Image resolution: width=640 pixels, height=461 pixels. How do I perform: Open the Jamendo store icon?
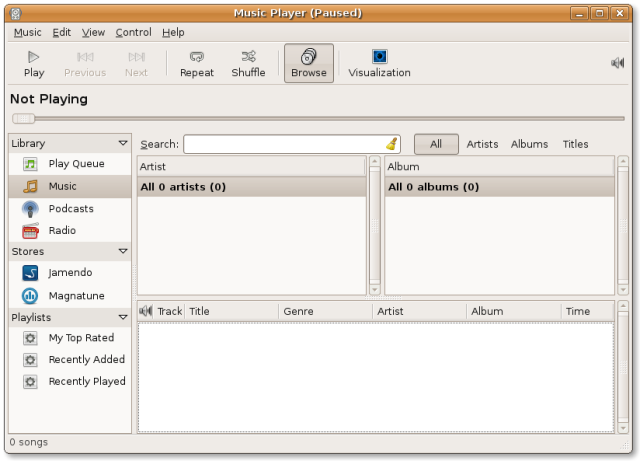pos(30,273)
